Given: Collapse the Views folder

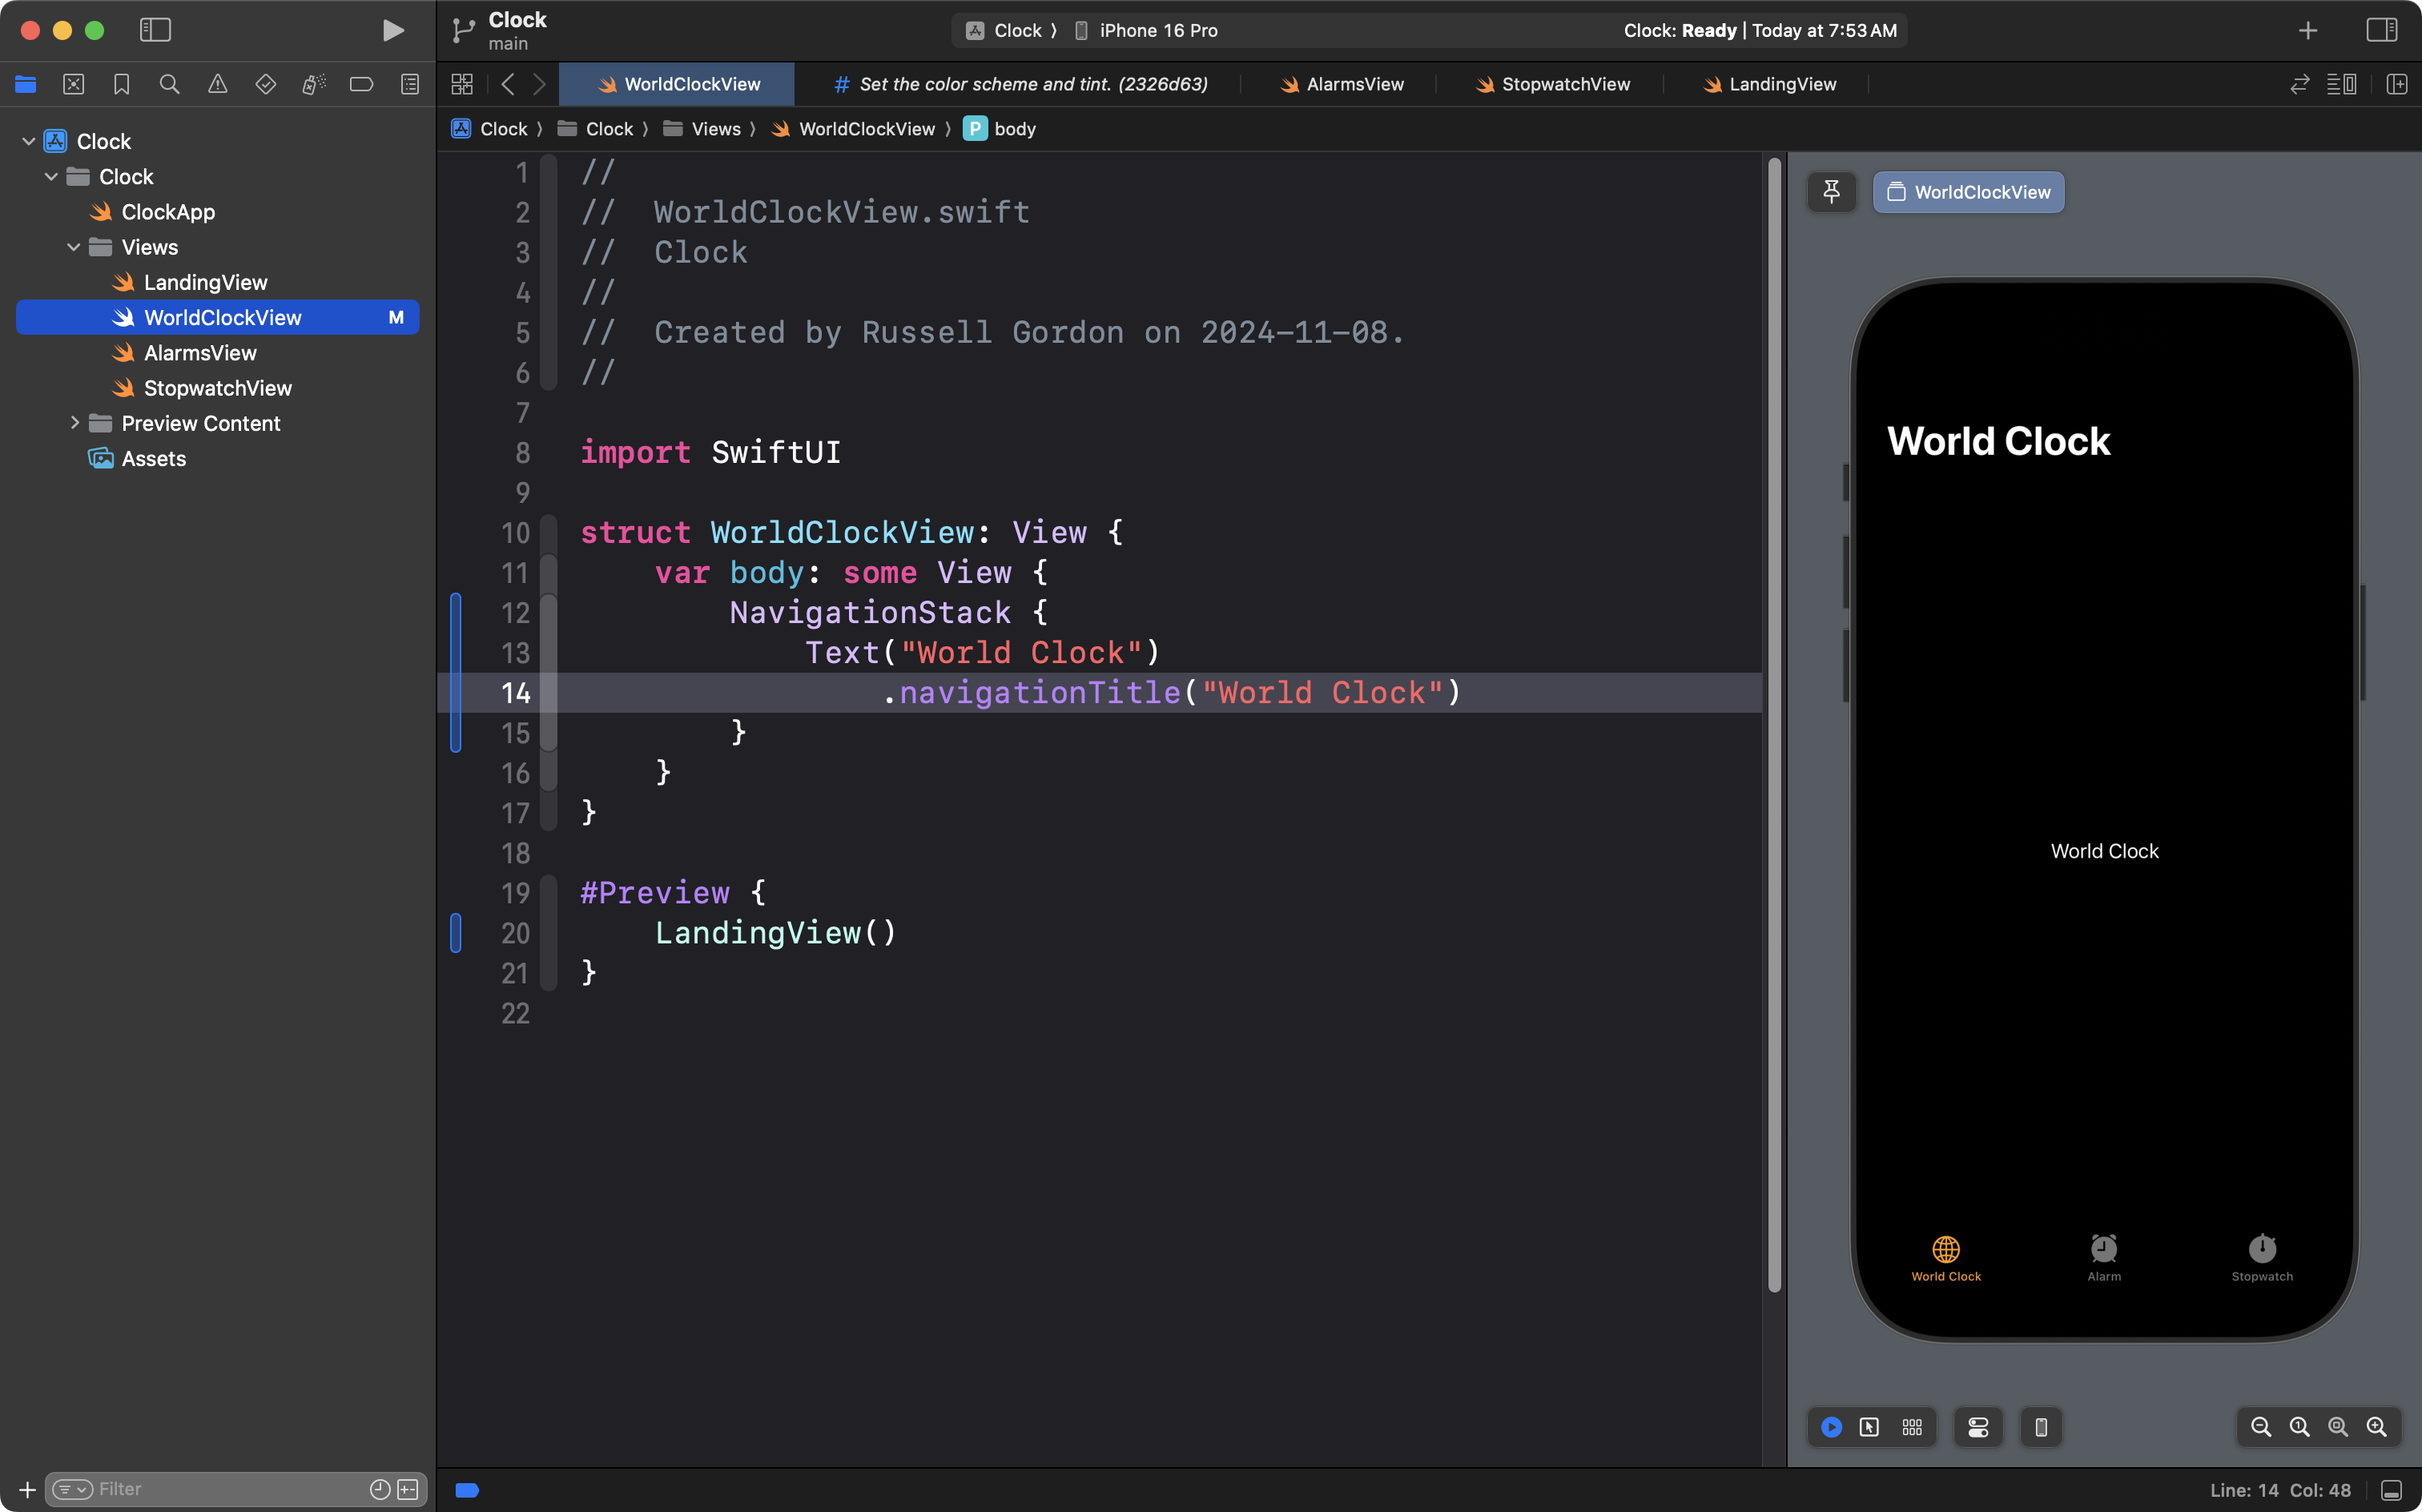Looking at the screenshot, I should (74, 247).
